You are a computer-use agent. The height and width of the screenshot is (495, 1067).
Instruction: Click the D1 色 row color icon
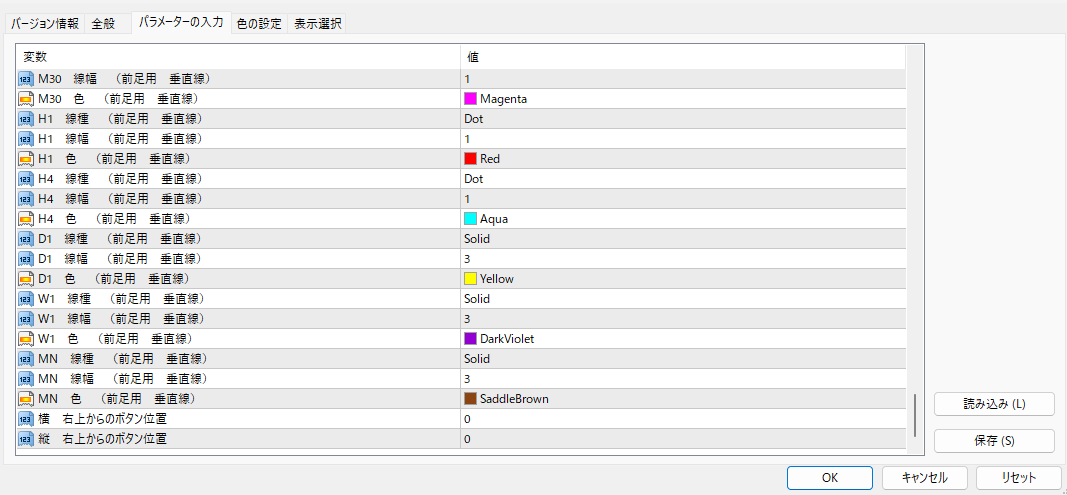coord(26,279)
